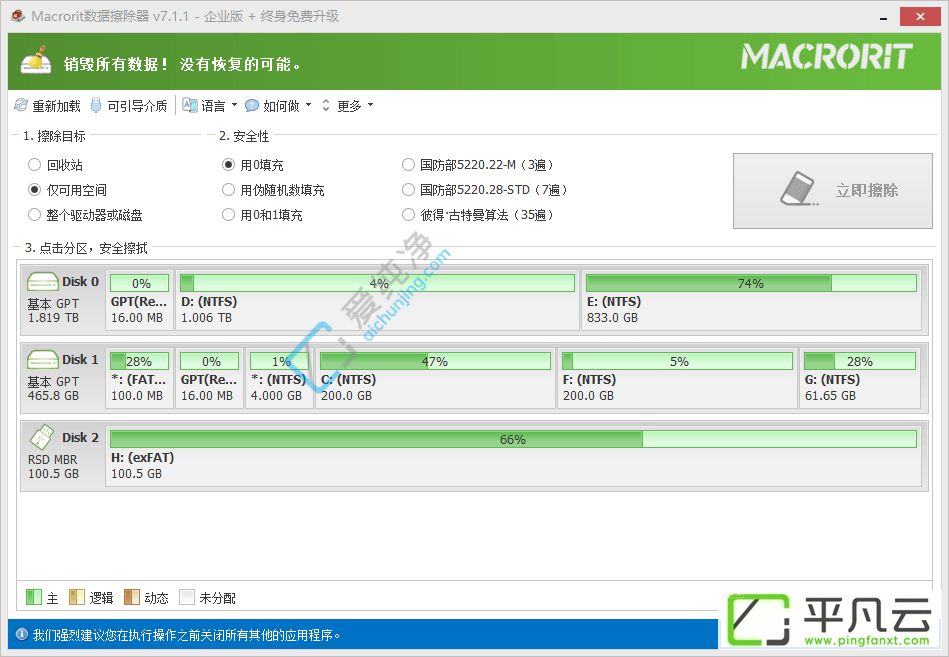Click the Disk 0 基本 GPT 1.819 TB label
949x657 pixels.
53,310
